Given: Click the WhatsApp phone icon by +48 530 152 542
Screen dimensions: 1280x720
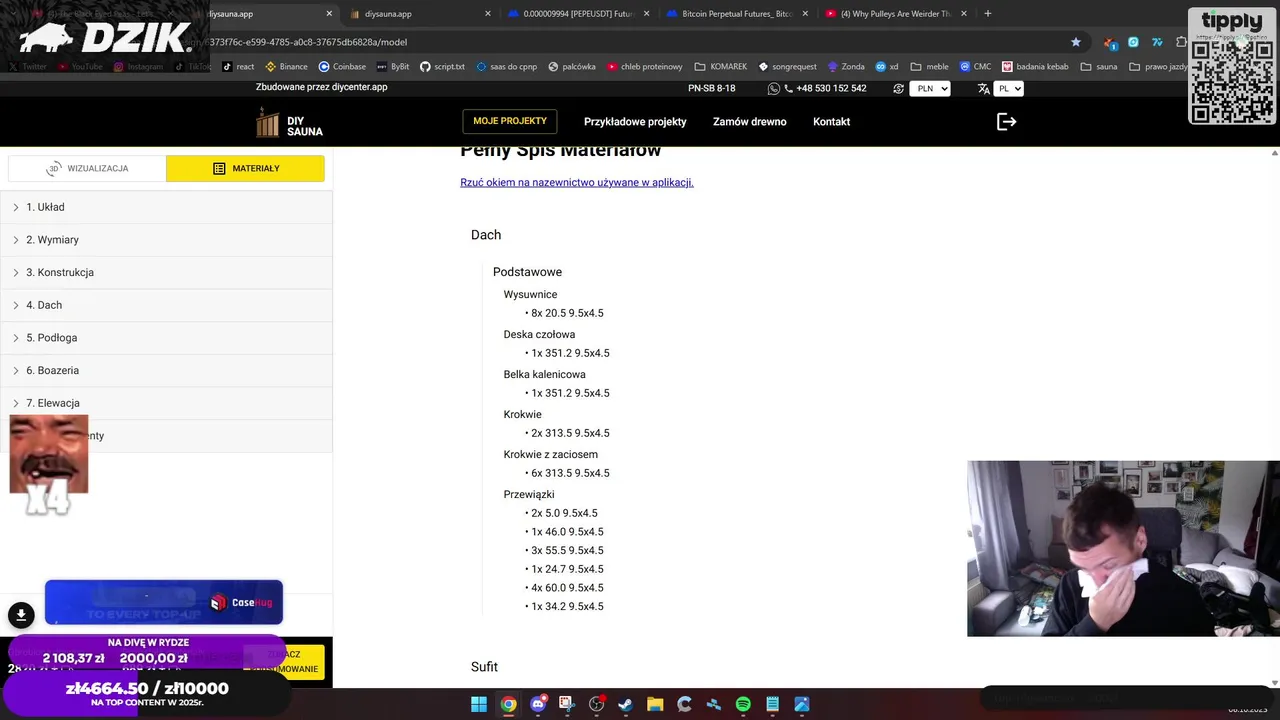Looking at the screenshot, I should click(x=773, y=89).
